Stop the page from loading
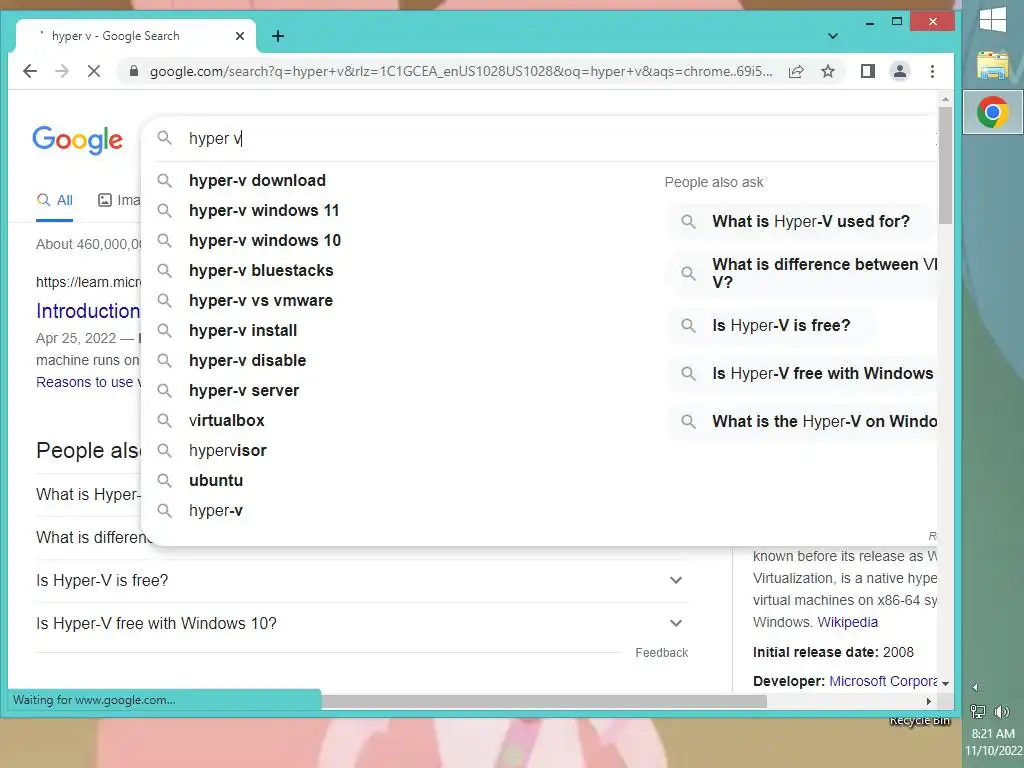 point(94,71)
